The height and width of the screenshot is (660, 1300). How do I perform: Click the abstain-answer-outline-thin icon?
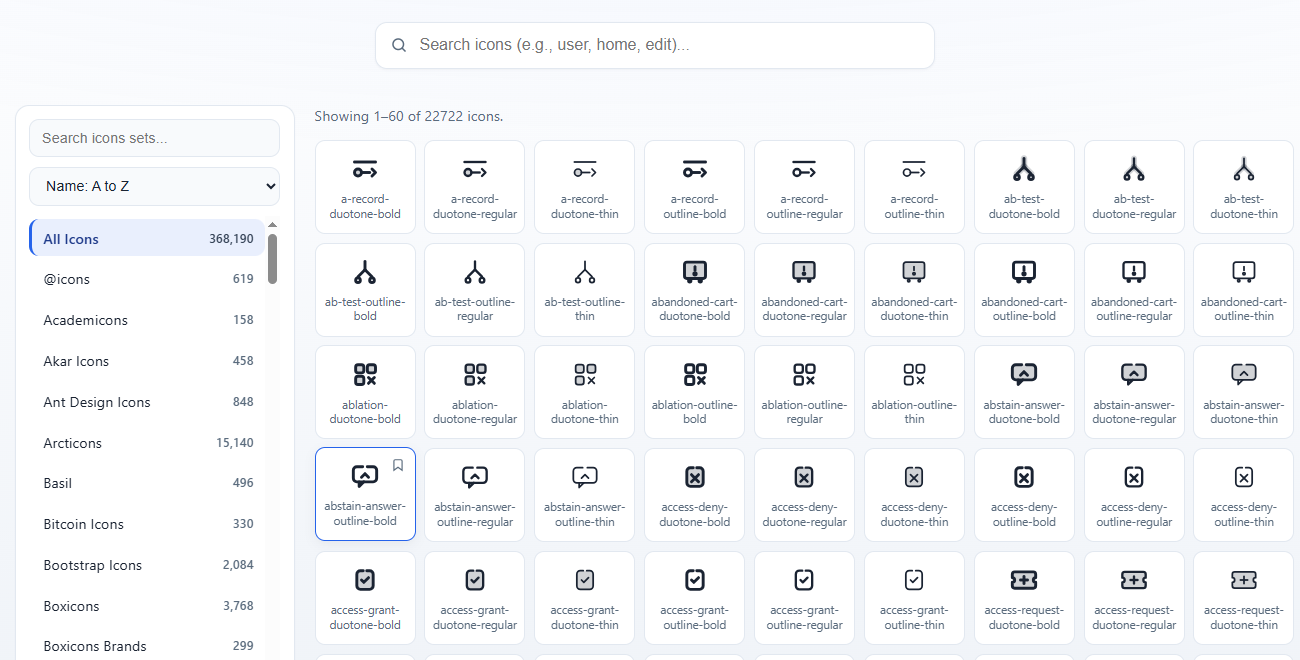pyautogui.click(x=585, y=495)
